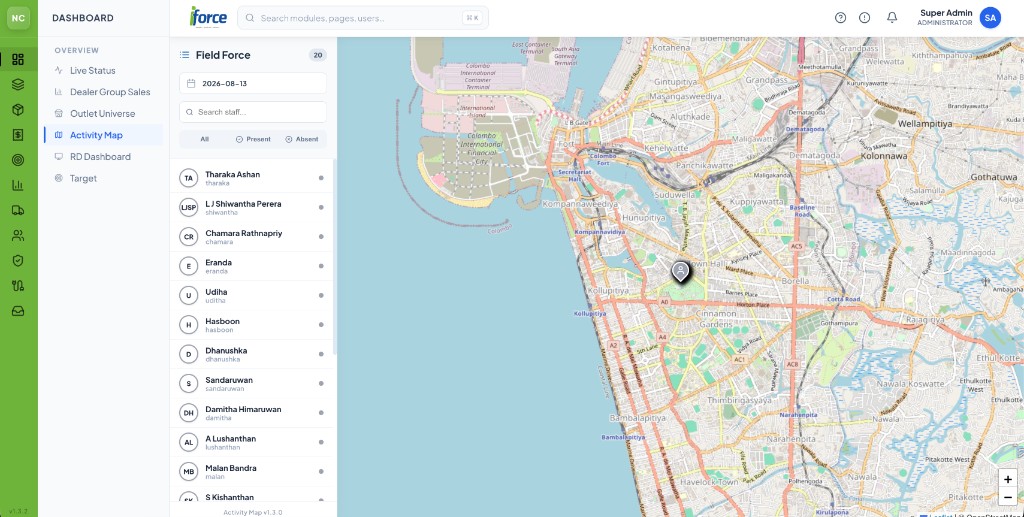Select Sandaruwan in staff list
The height and width of the screenshot is (517, 1024).
pyautogui.click(x=251, y=383)
